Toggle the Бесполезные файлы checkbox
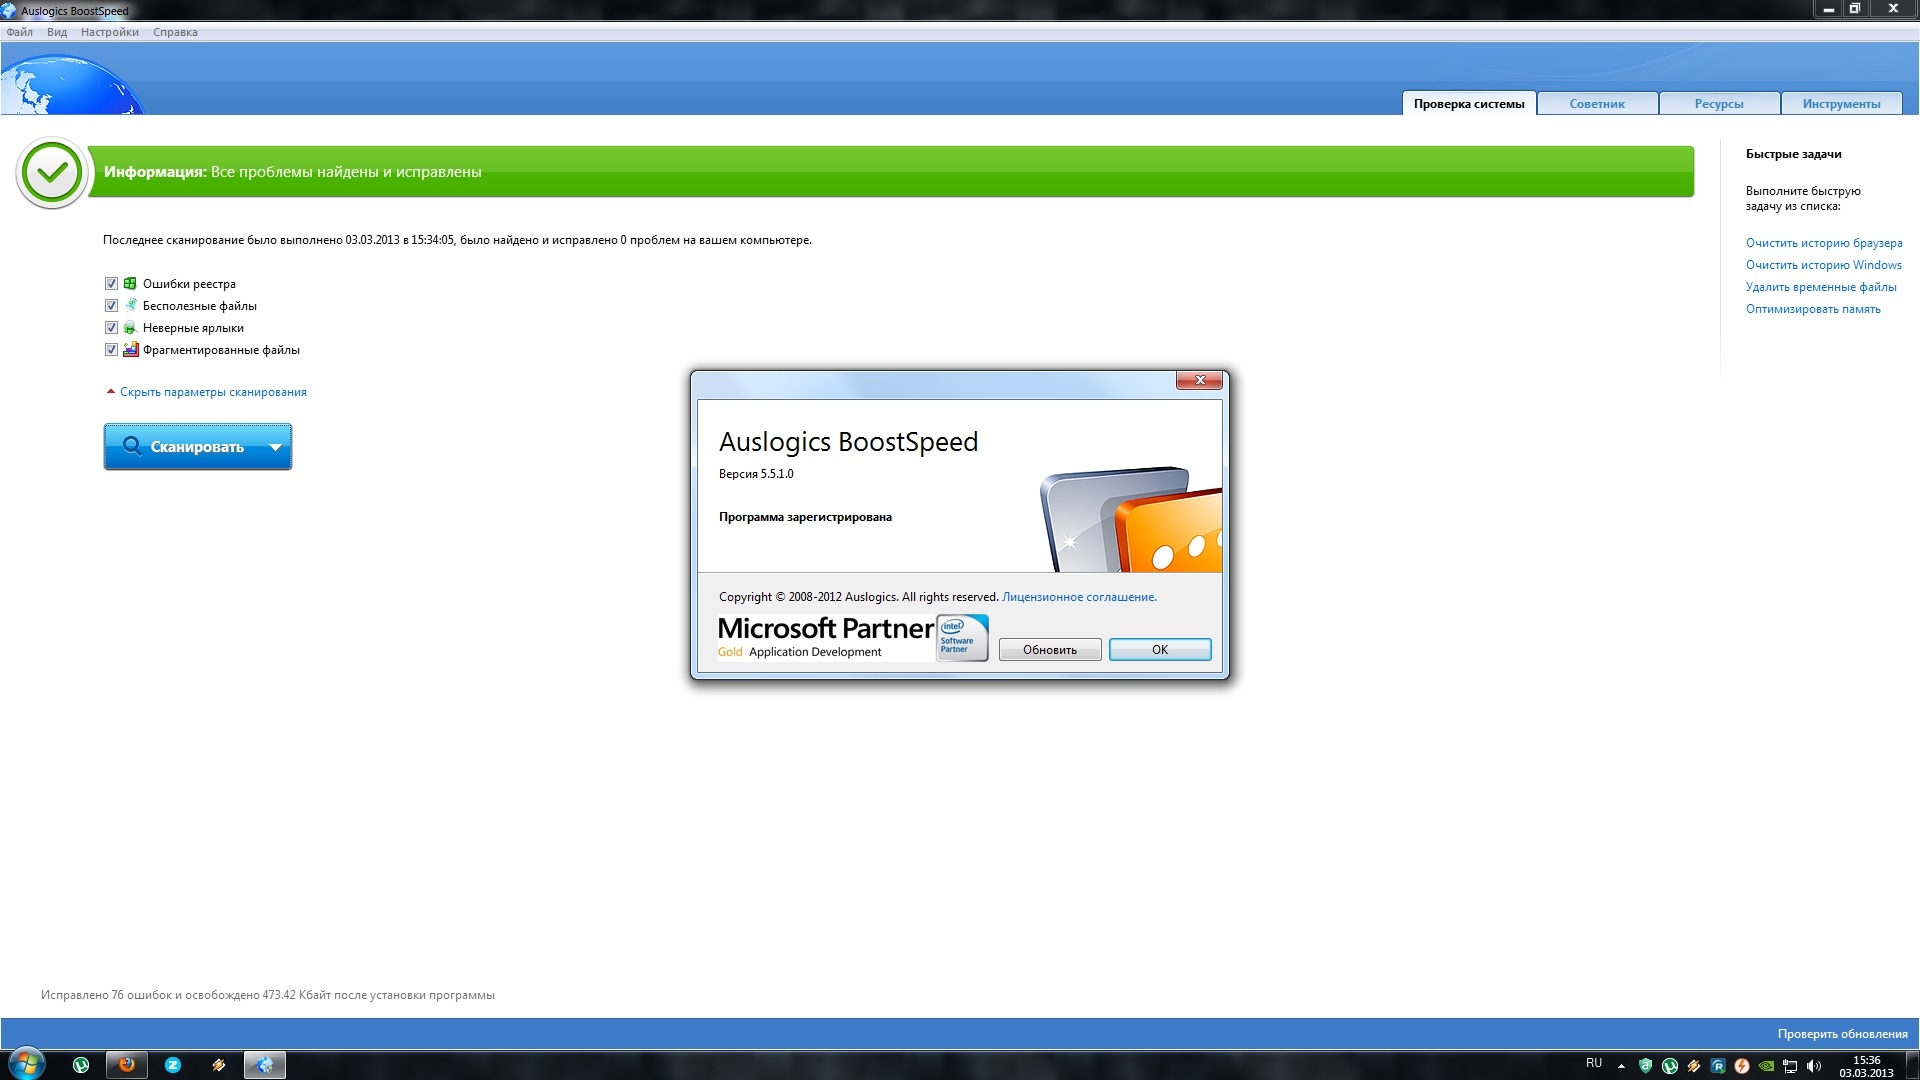Screen dimensions: 1920x1080 pos(111,306)
